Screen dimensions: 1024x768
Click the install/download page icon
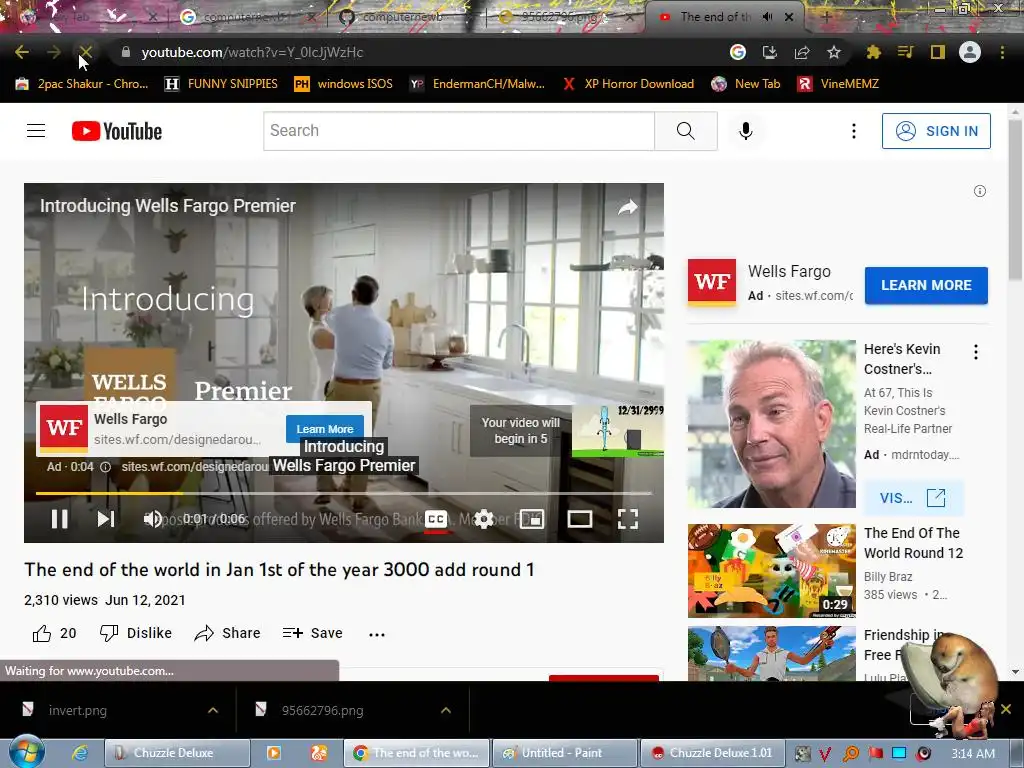coord(769,52)
